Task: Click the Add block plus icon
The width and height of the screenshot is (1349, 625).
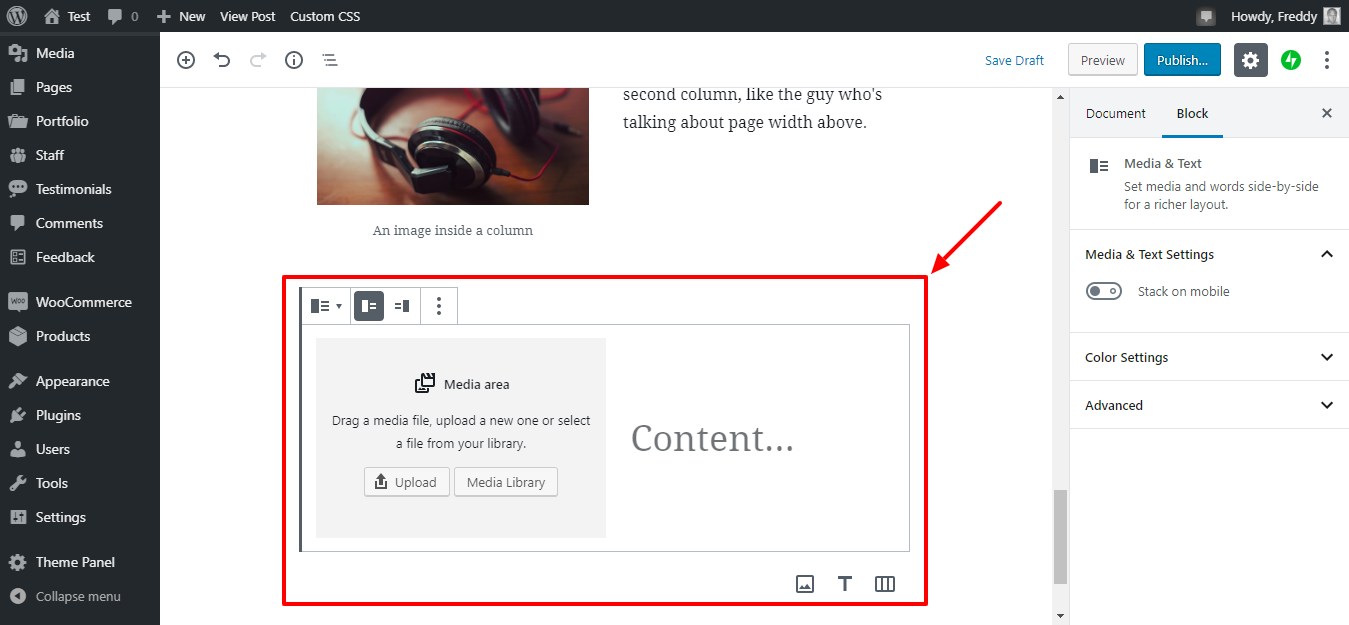Action: tap(186, 60)
